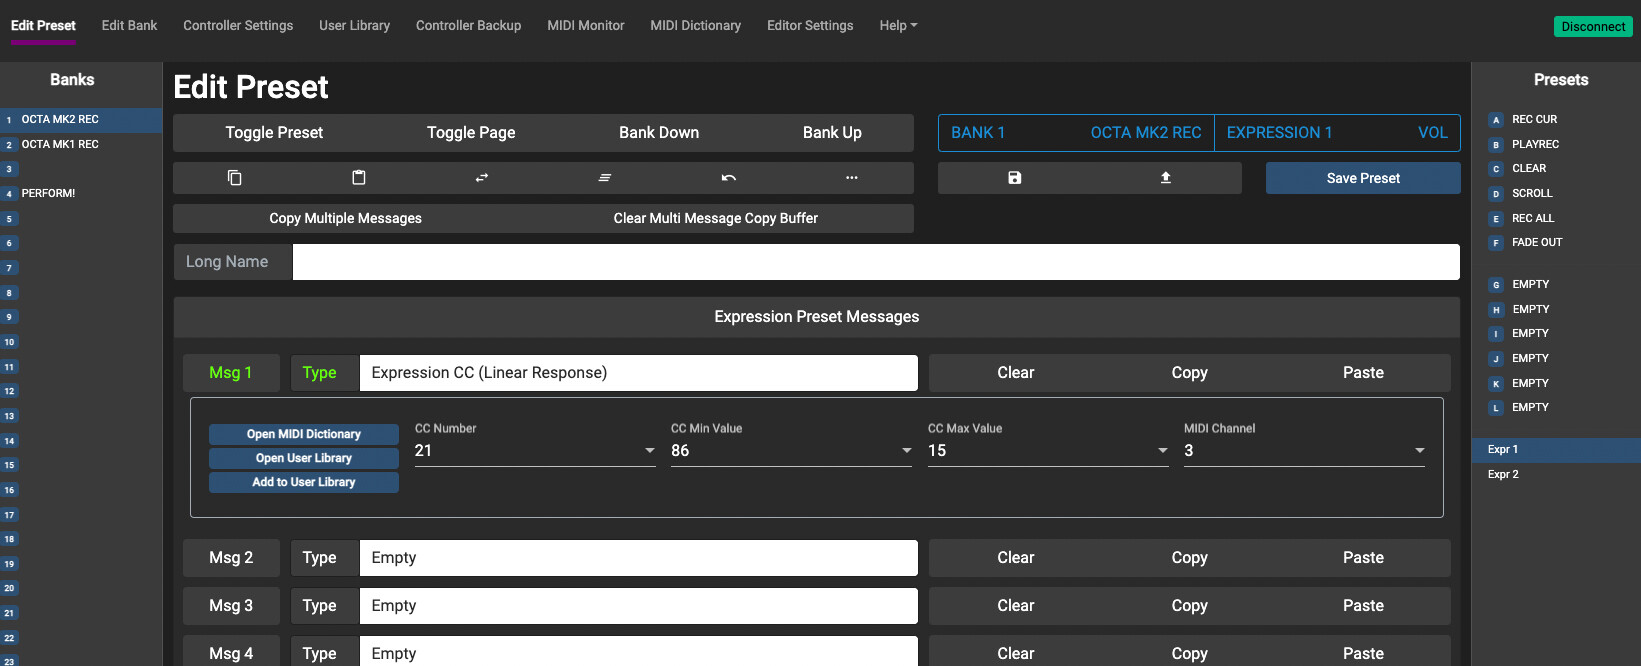Screen dimensions: 1641x666
Task: Open the three-dots more options icon
Action: pos(852,178)
